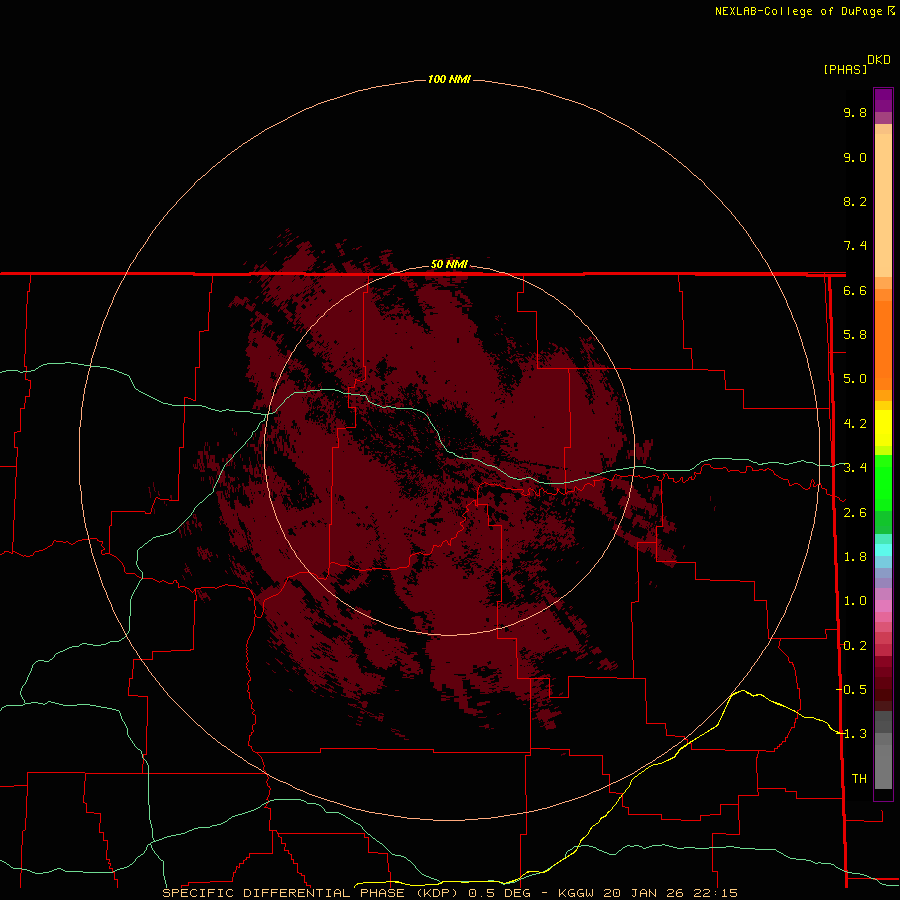
Task: Click the light peach segment of the color bar
Action: tap(883, 205)
